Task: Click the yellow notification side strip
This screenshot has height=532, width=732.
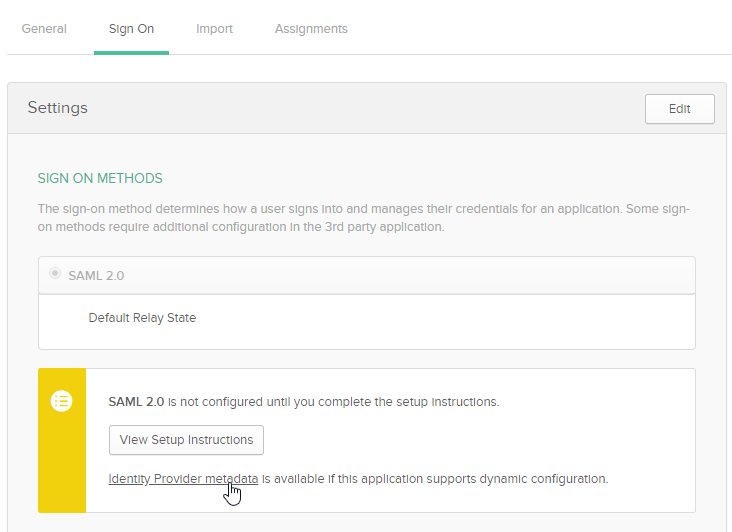Action: (x=62, y=441)
